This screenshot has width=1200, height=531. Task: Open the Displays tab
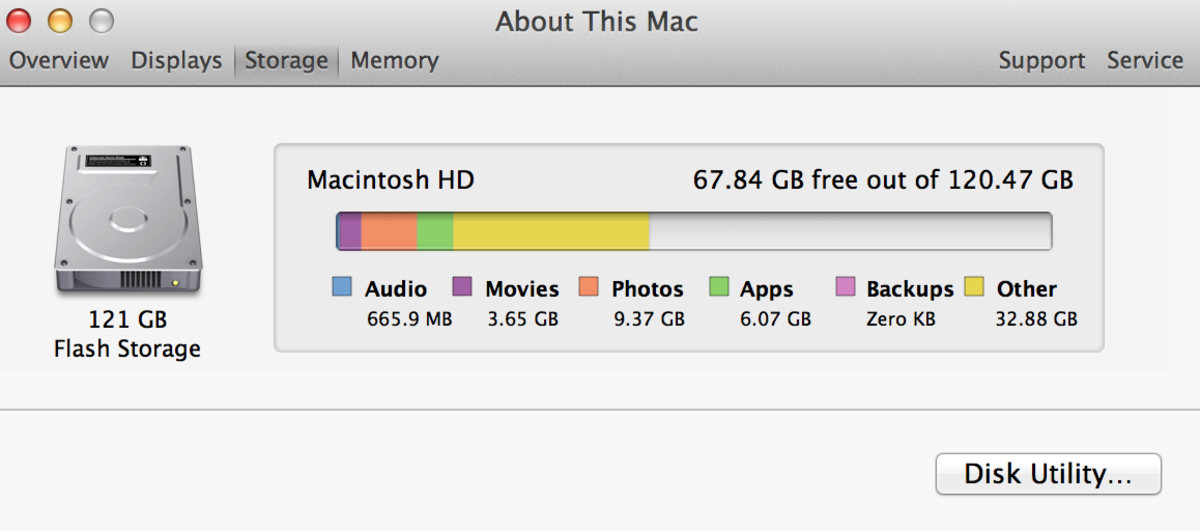point(176,60)
